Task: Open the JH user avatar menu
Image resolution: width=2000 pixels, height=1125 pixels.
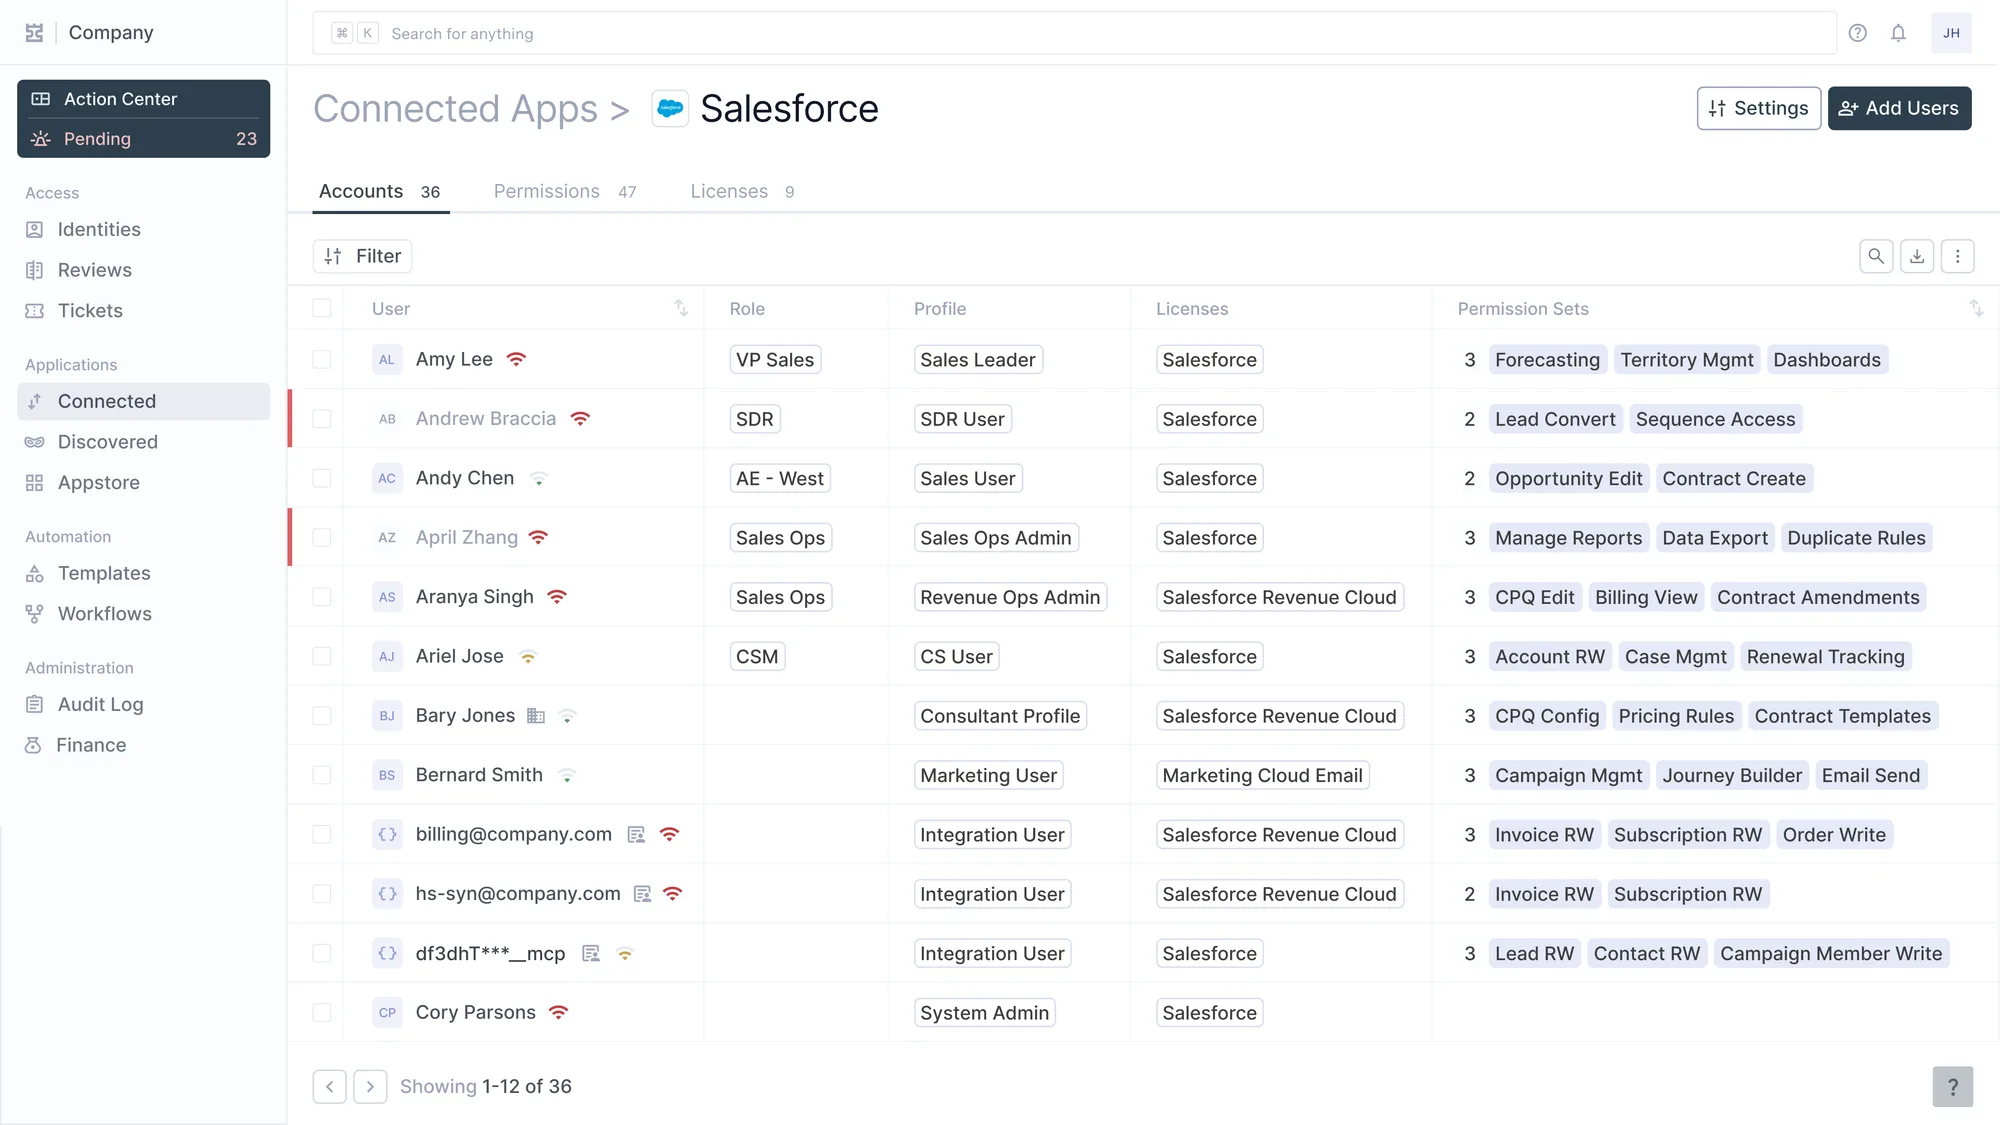Action: [x=1951, y=33]
